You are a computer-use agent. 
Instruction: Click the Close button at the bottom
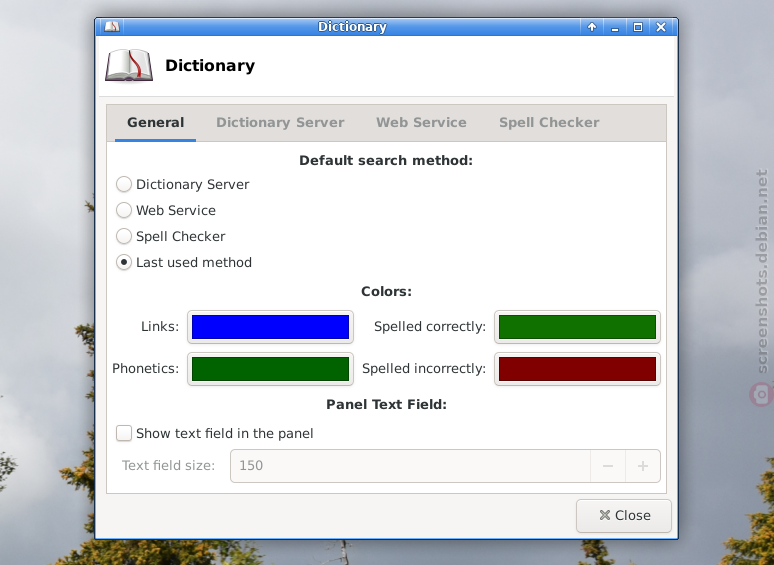624,516
